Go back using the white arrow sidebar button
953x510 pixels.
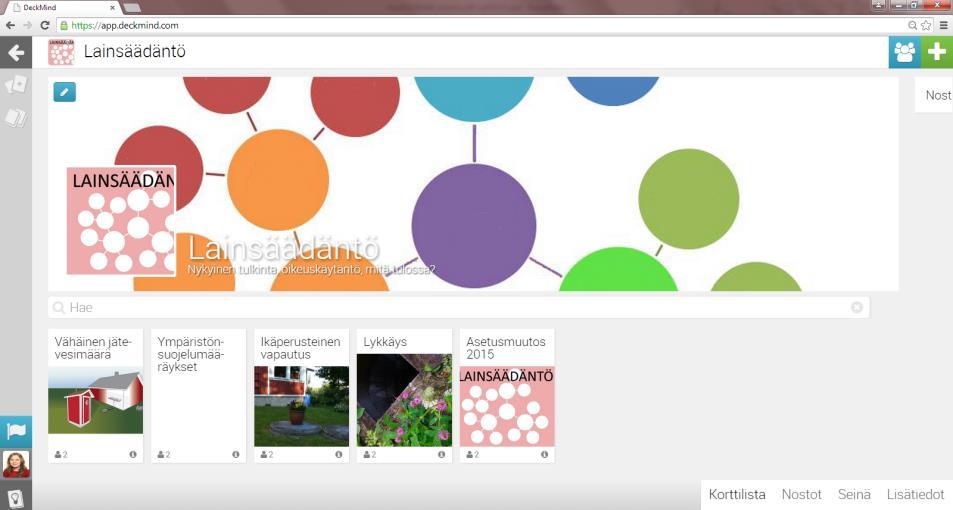(x=16, y=53)
